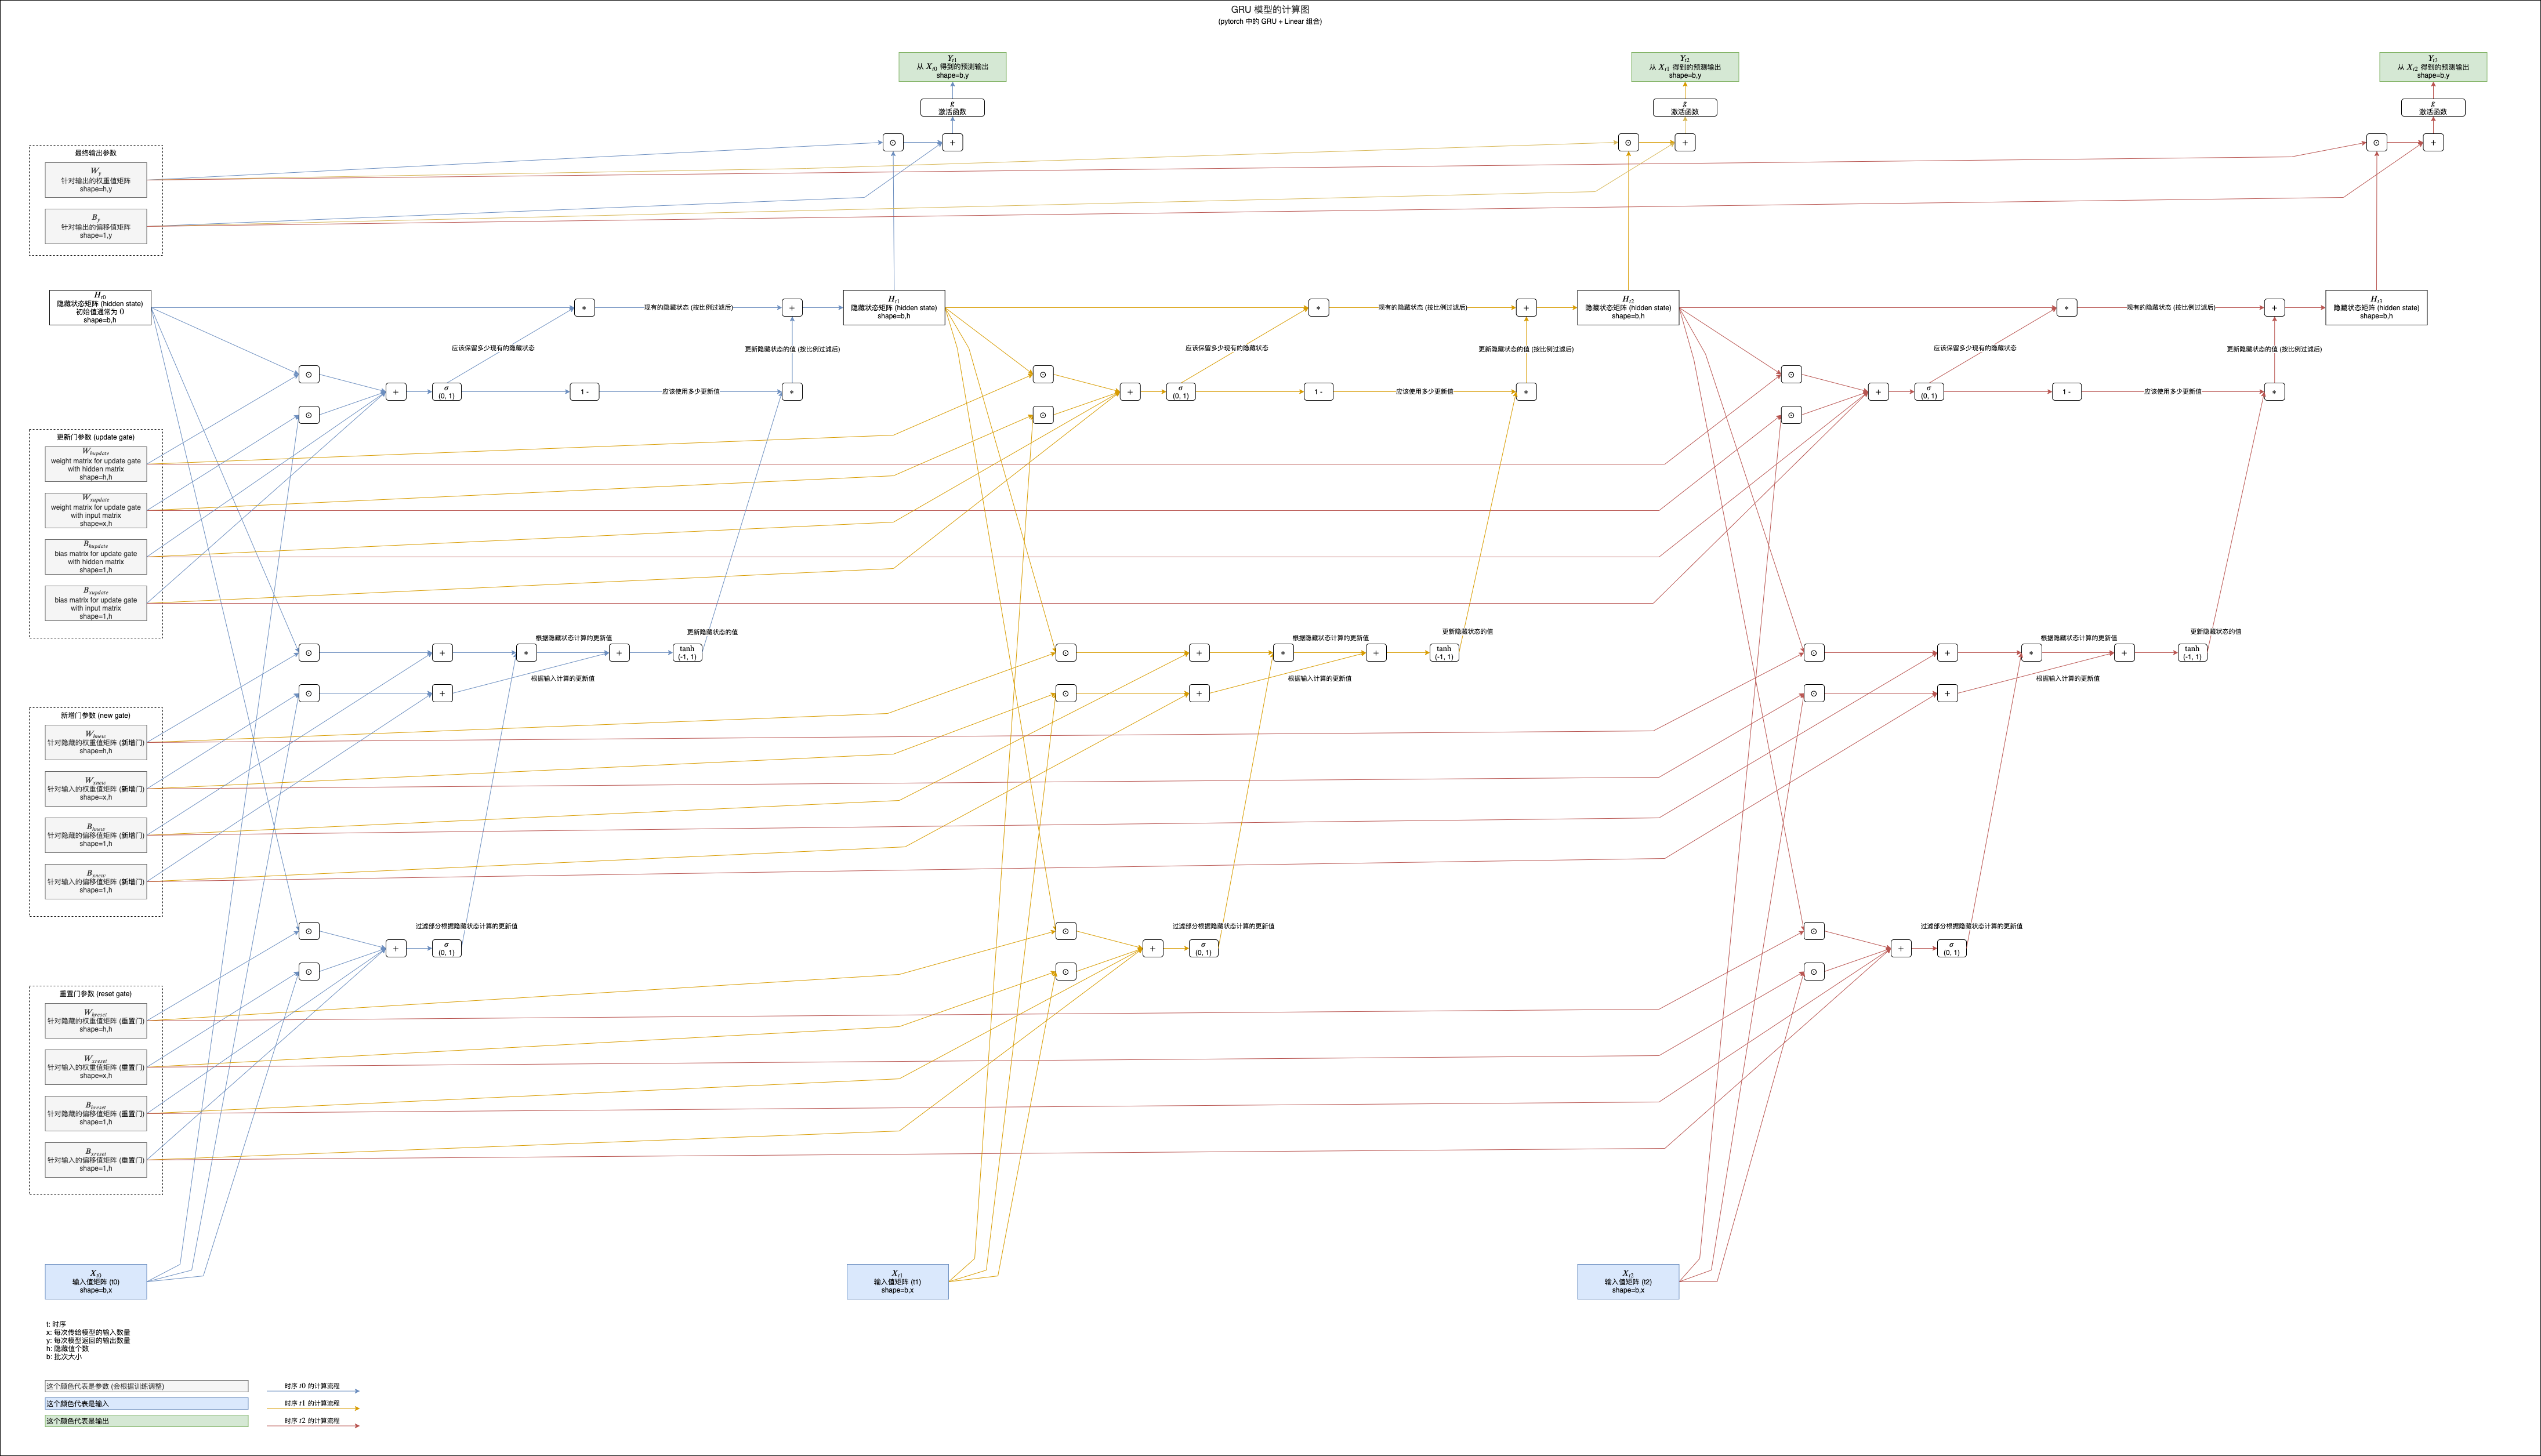2541x1456 pixels.
Task: Select the X_t1 input matrix node
Action: click(897, 1282)
